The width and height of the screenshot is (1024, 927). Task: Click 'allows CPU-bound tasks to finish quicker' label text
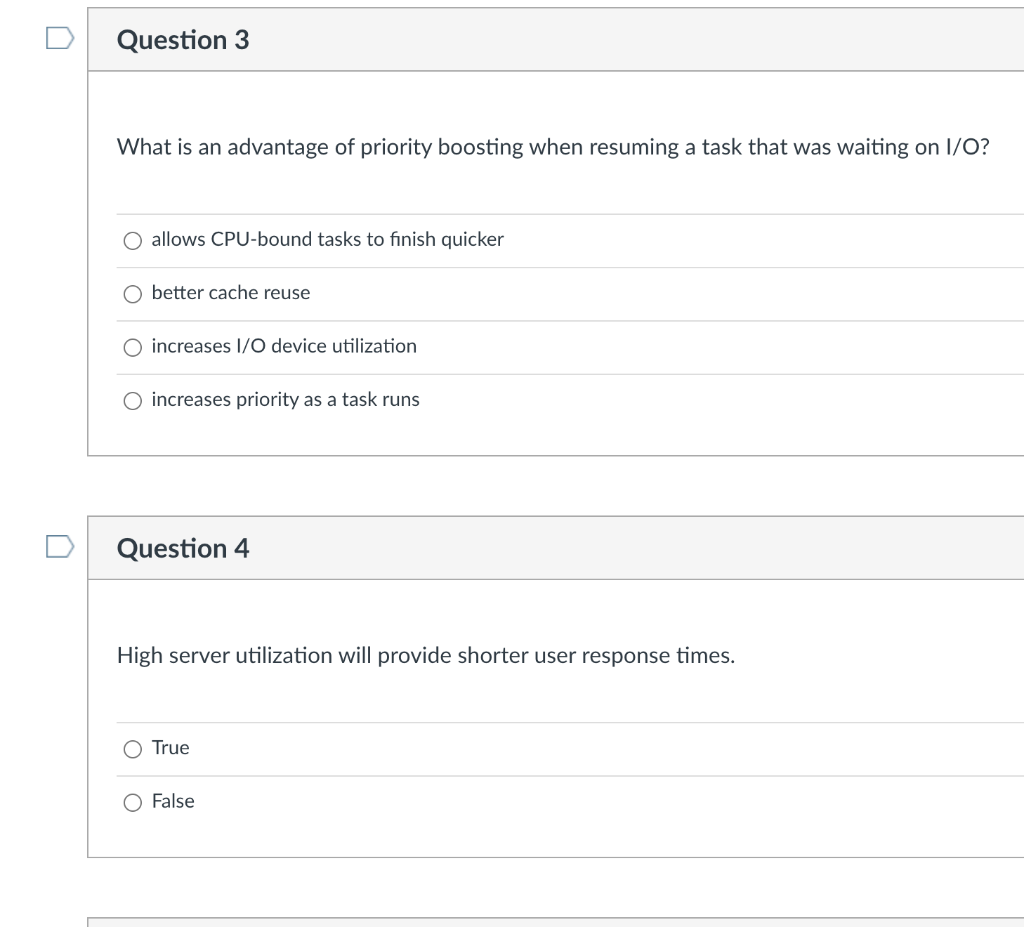pyautogui.click(x=327, y=240)
